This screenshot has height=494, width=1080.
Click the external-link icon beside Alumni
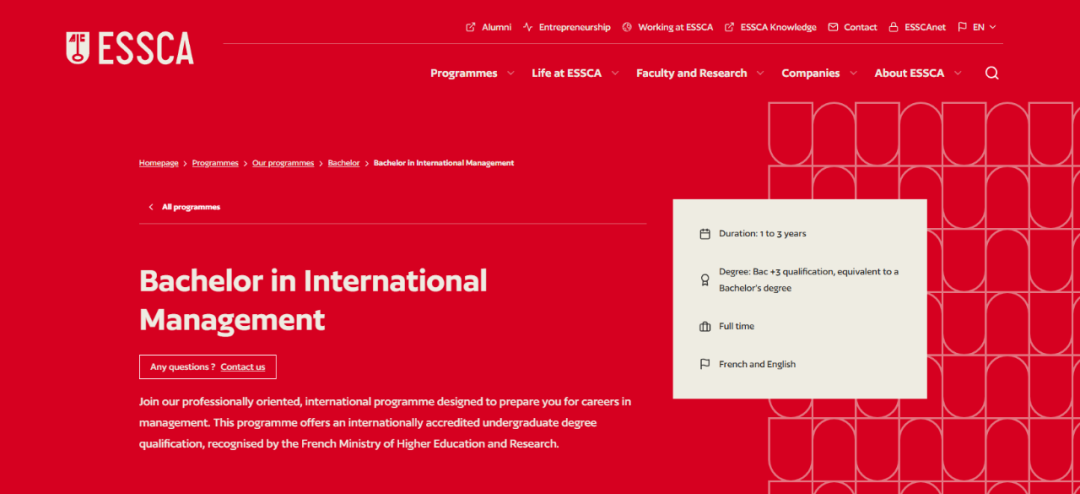point(470,28)
